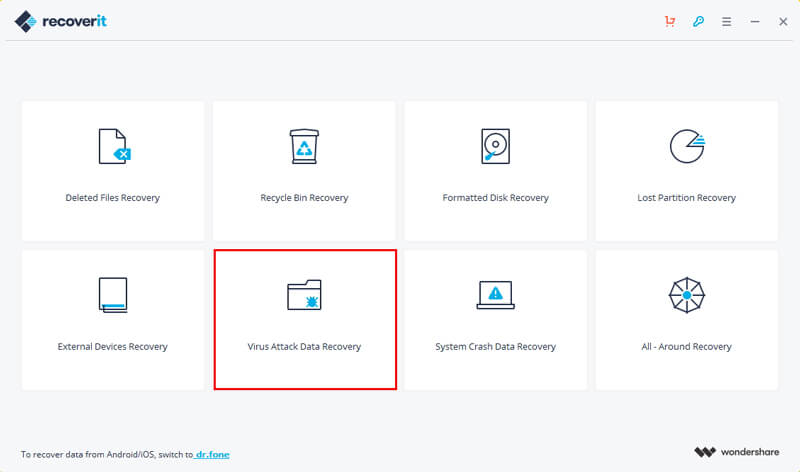Image resolution: width=800 pixels, height=472 pixels.
Task: Click the Deleted Files Recovery document icon
Action: (114, 146)
